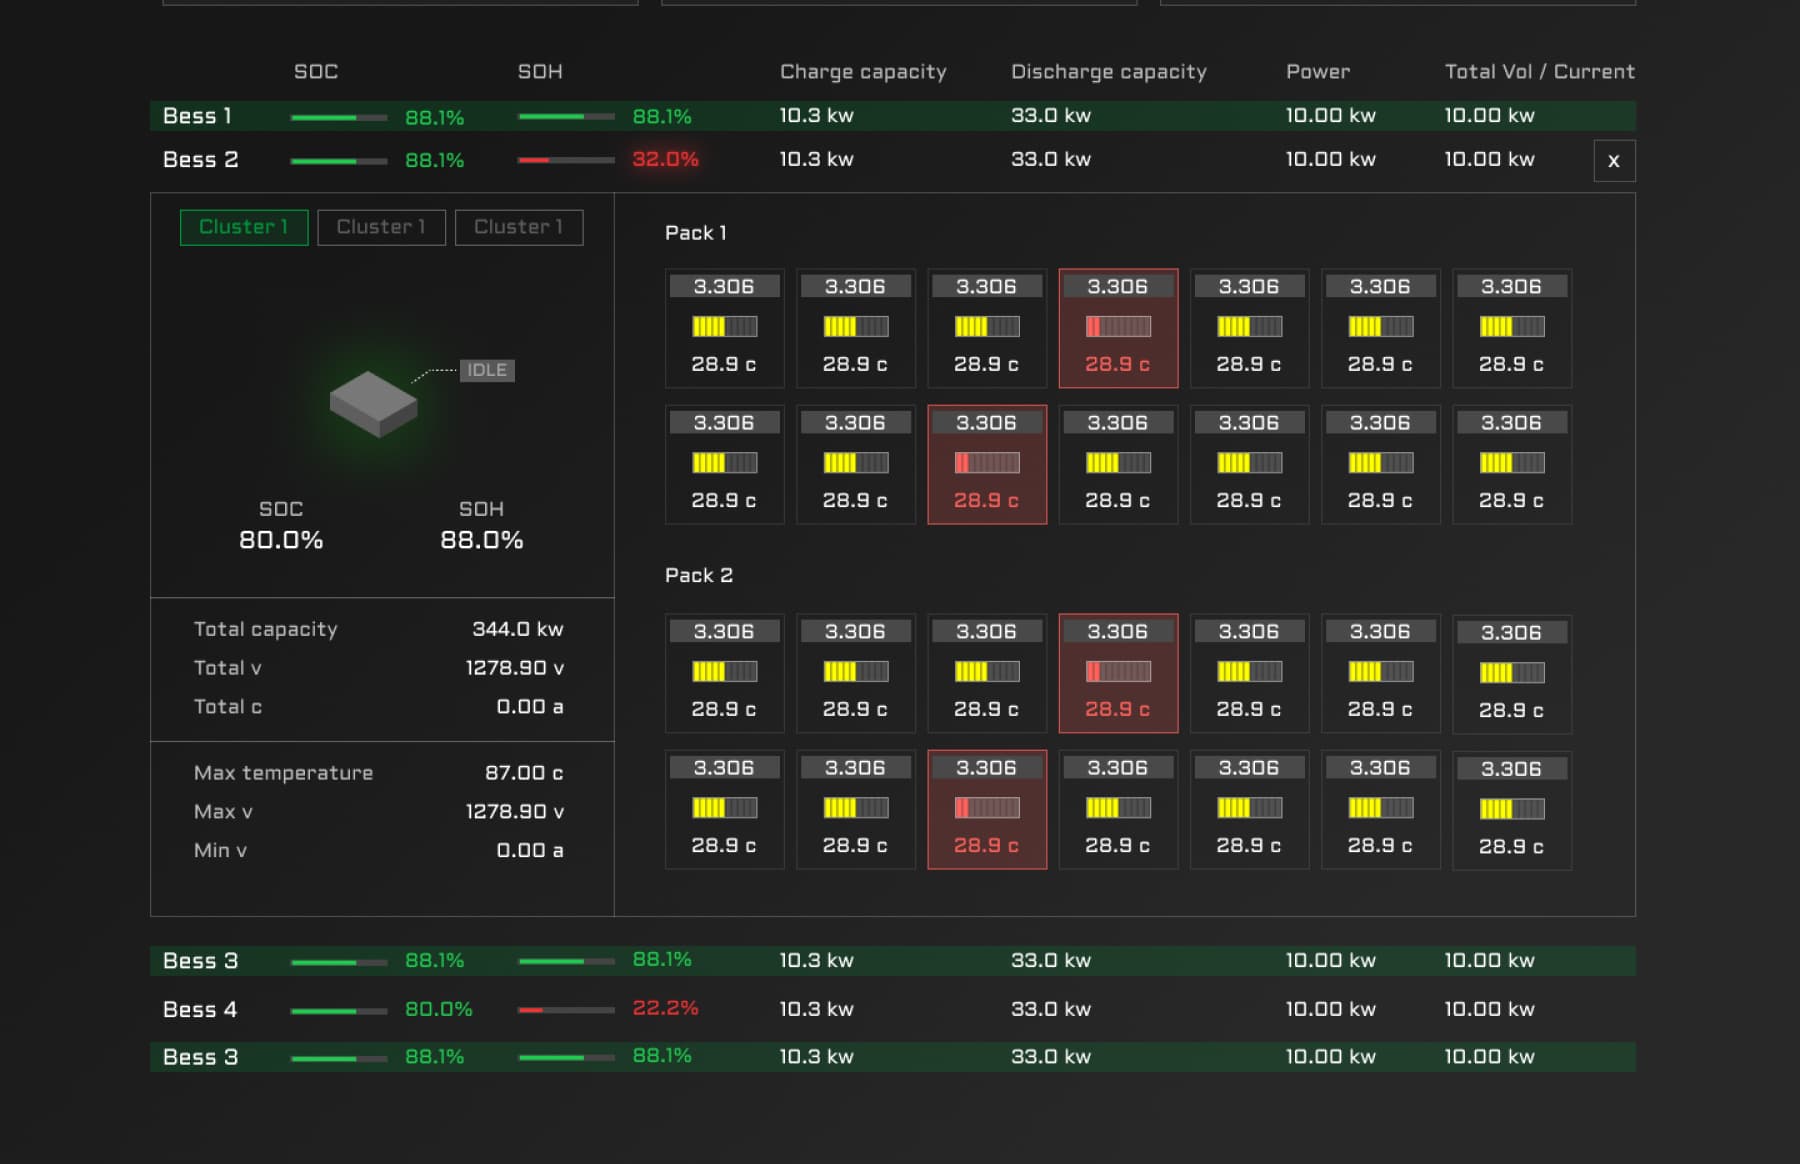The width and height of the screenshot is (1800, 1164).
Task: Select the faulty cell in Pack 2 bottom row
Action: point(986,809)
